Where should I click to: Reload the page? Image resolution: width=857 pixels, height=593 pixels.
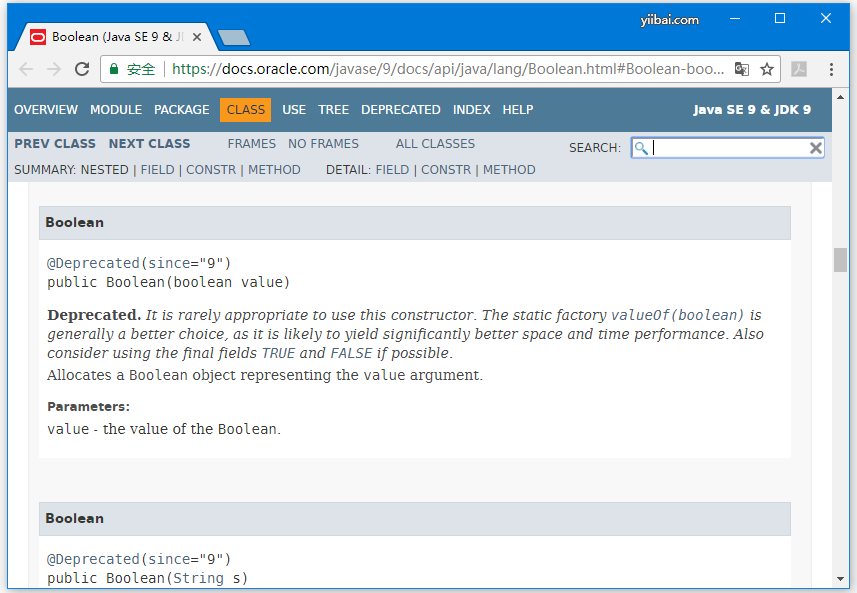83,70
